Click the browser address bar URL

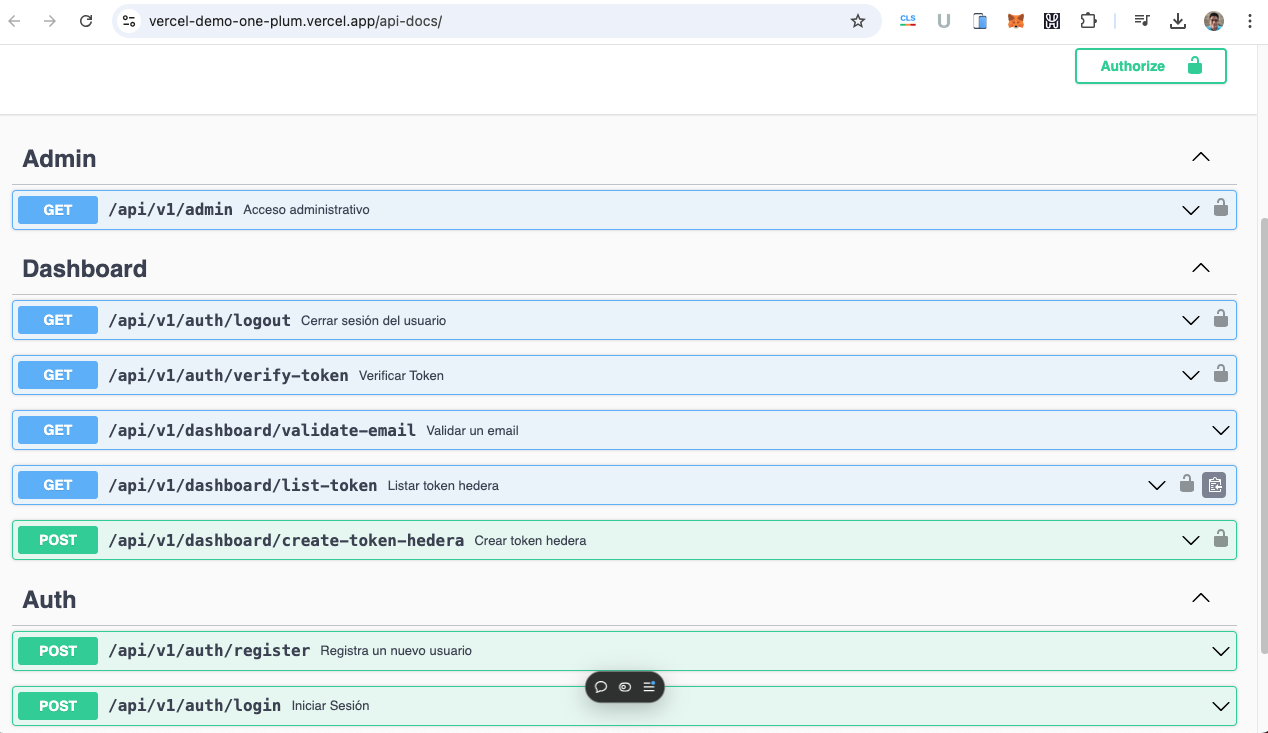pyautogui.click(x=295, y=21)
